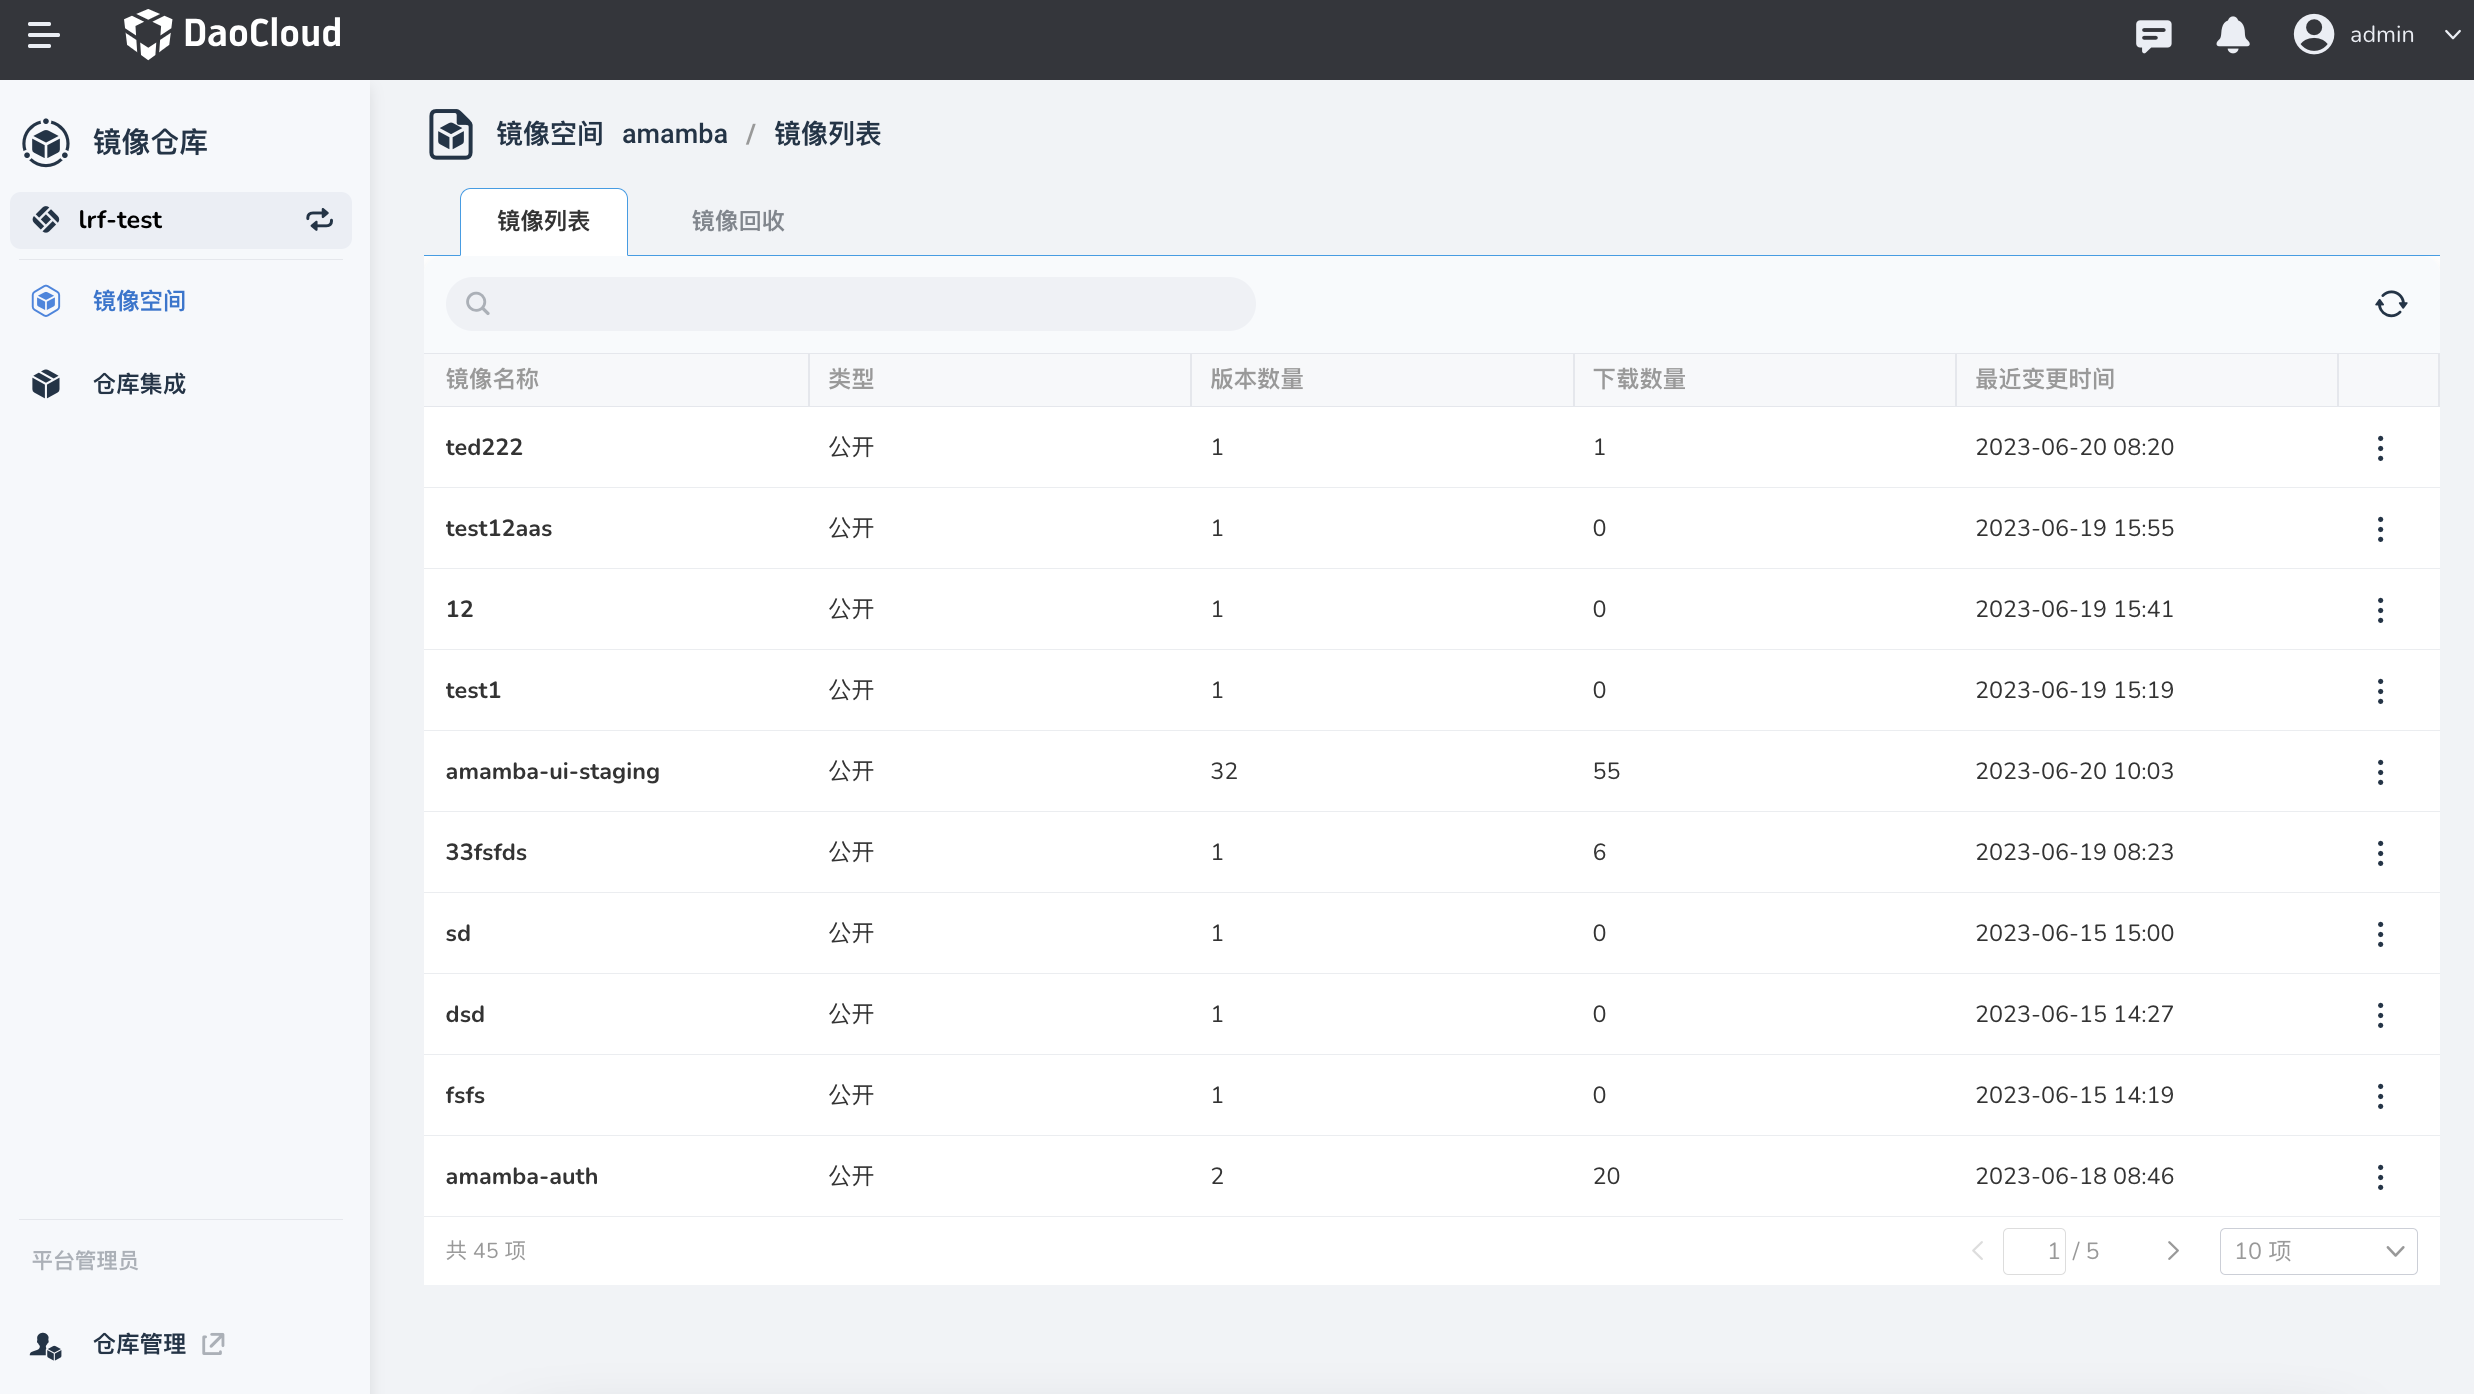Open more actions for test1

[x=2380, y=691]
